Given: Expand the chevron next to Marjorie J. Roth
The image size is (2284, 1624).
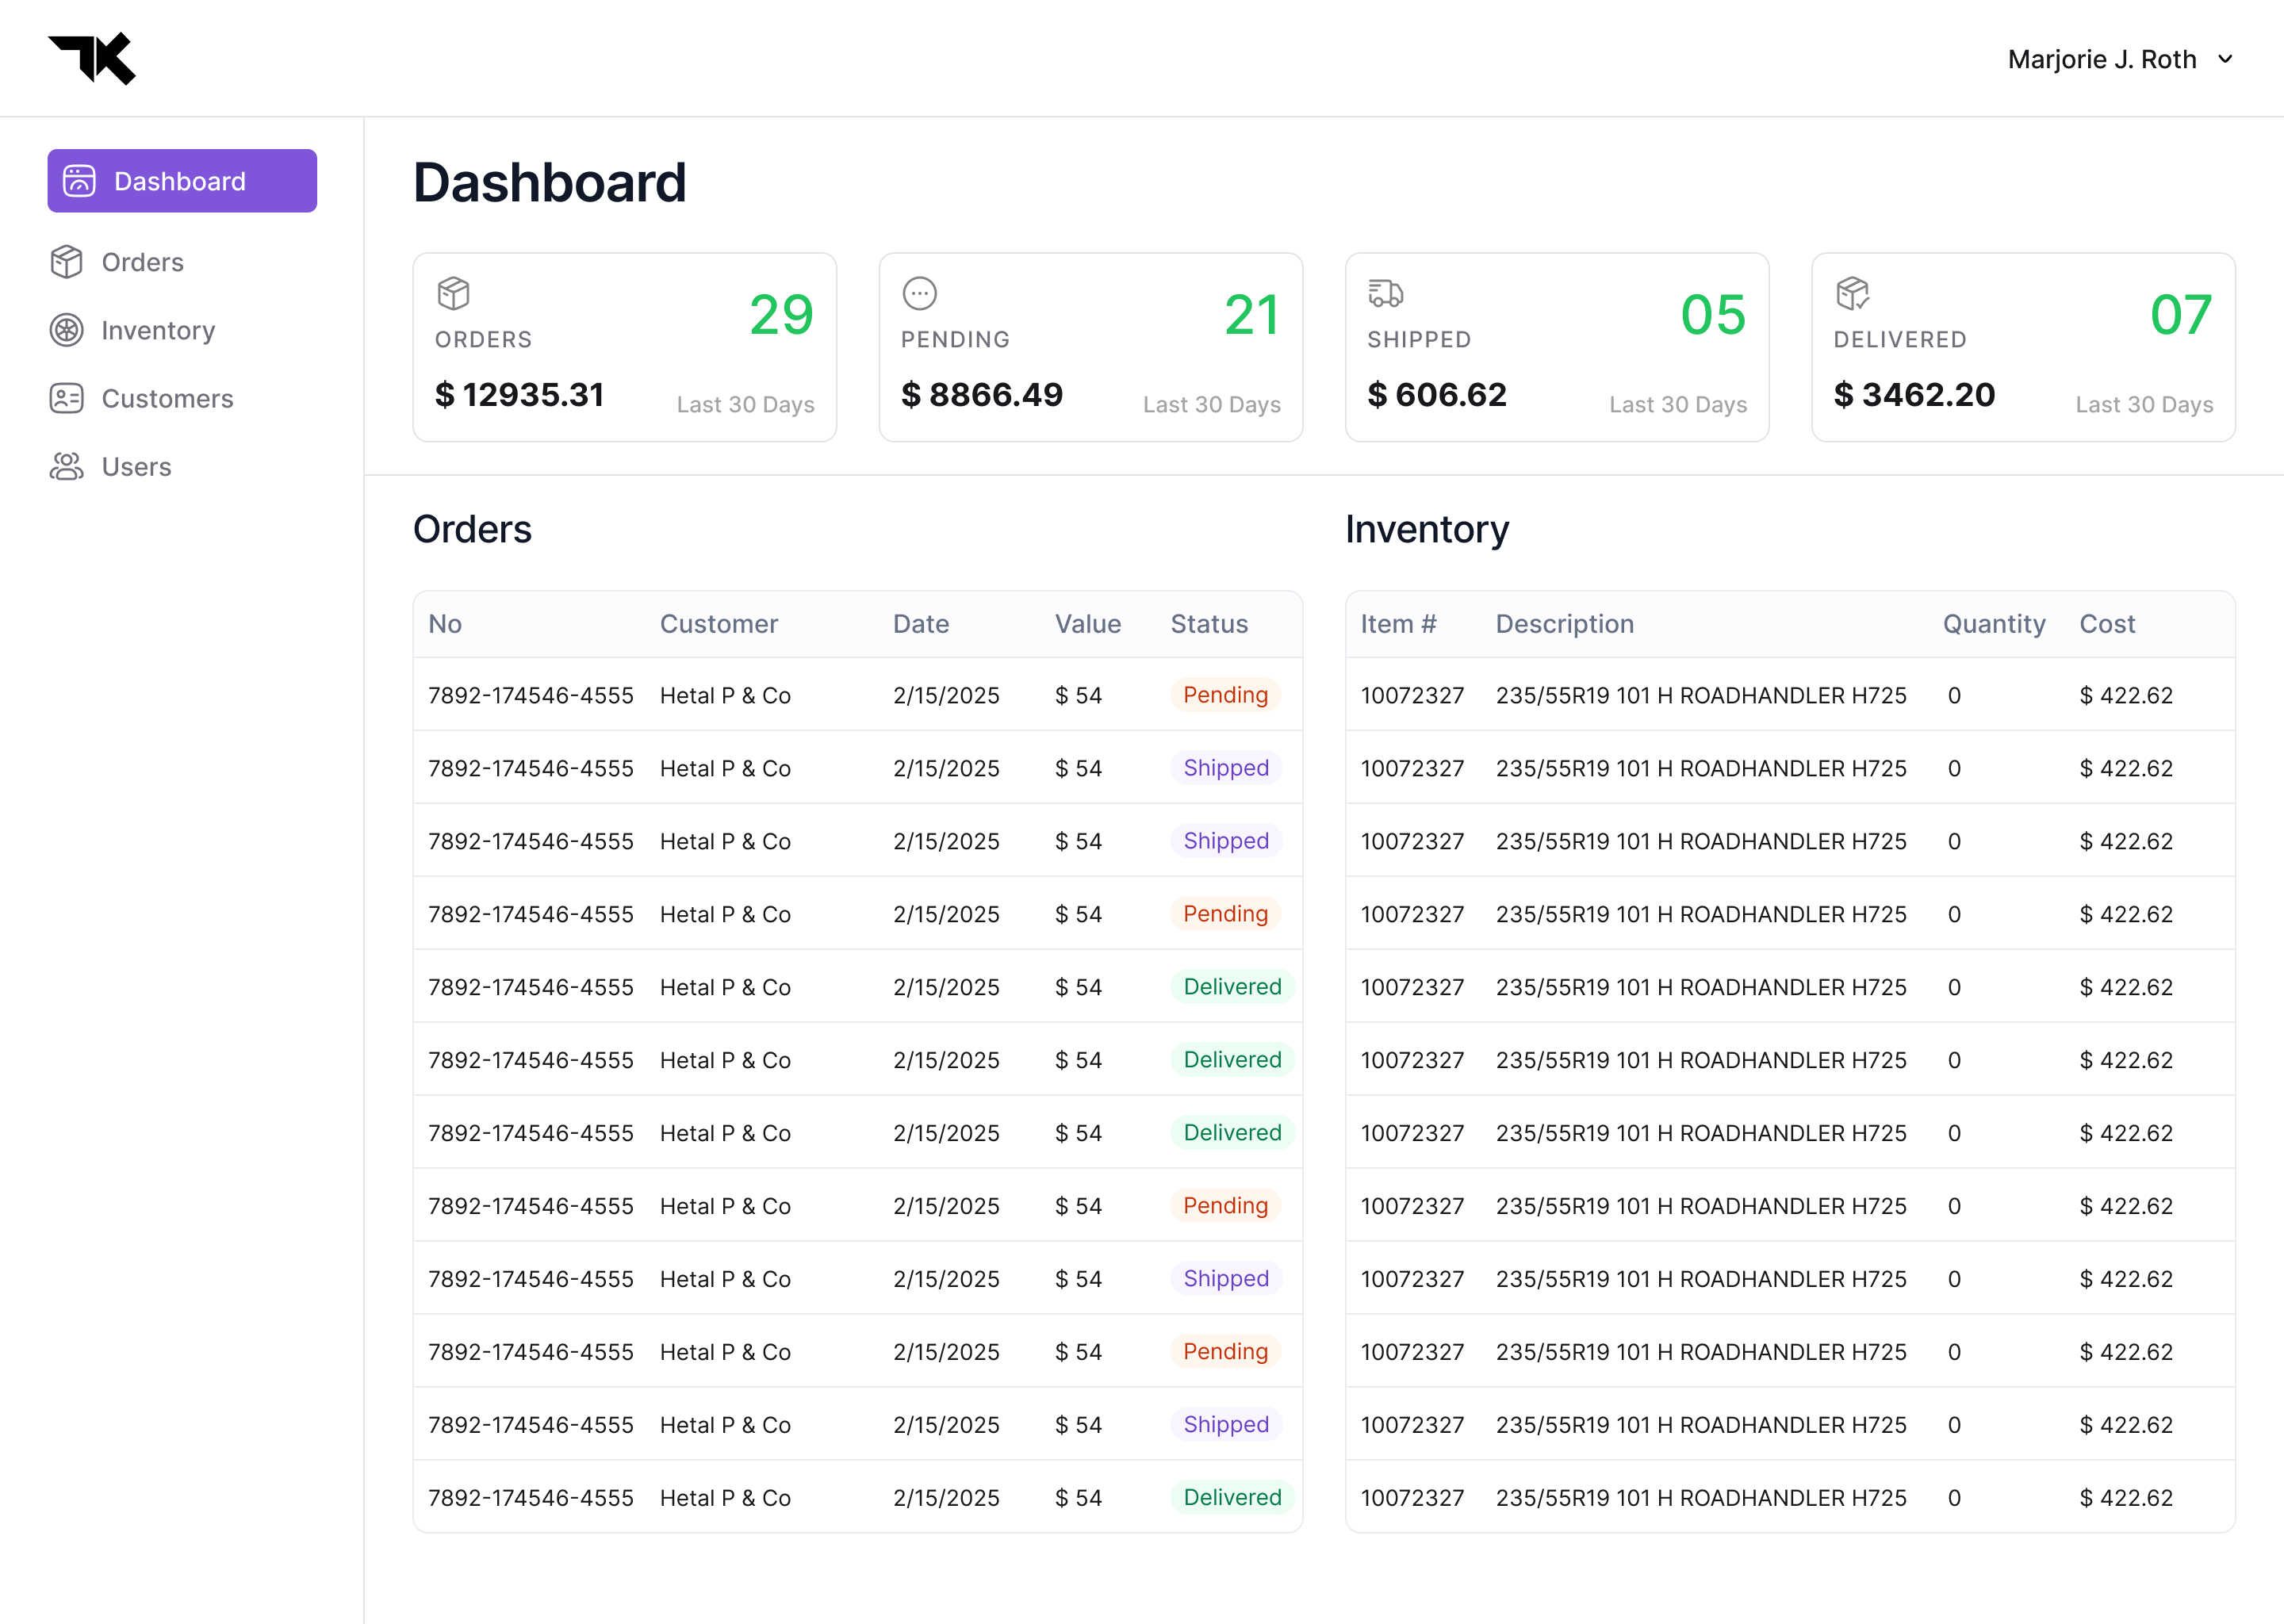Looking at the screenshot, I should click(x=2225, y=59).
